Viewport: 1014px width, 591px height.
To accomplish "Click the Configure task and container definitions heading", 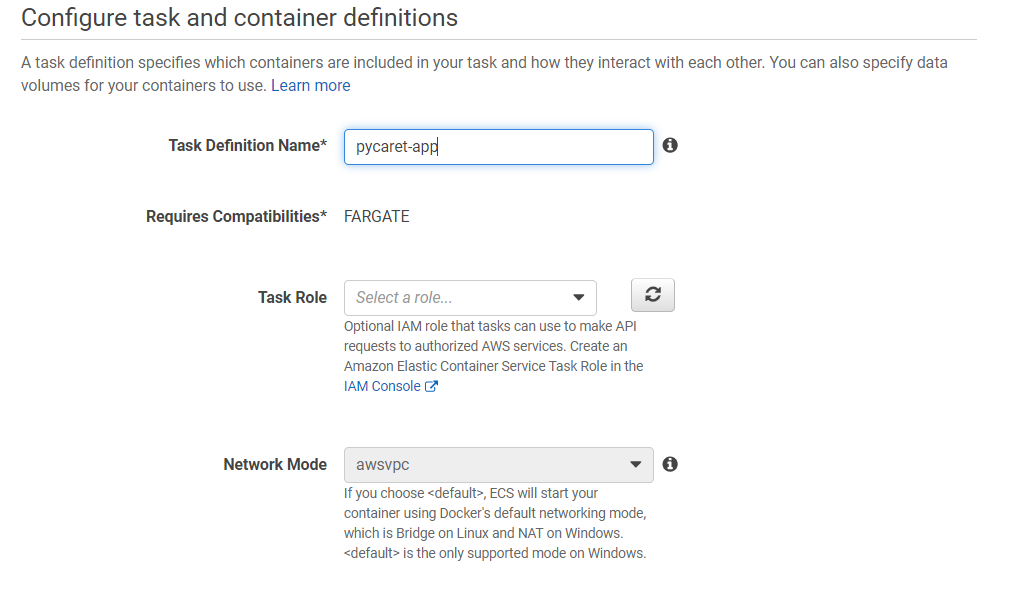I will 240,18.
